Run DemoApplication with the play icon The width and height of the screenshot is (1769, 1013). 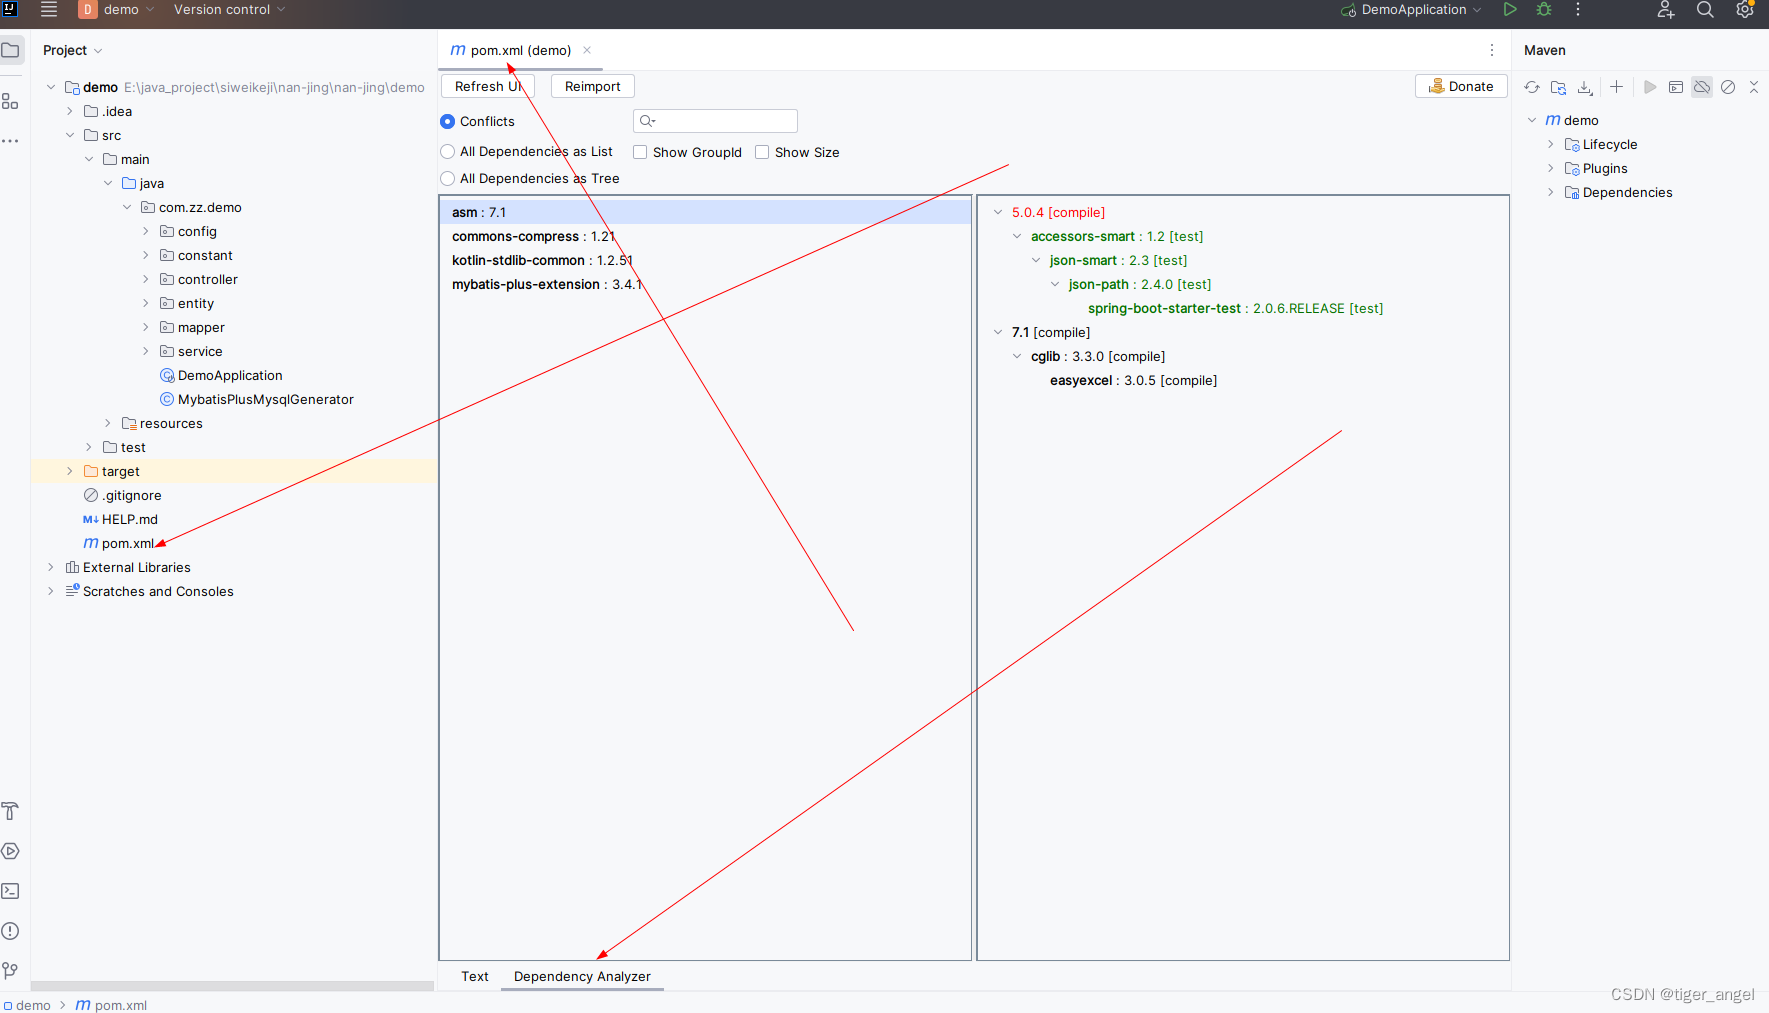[1510, 10]
